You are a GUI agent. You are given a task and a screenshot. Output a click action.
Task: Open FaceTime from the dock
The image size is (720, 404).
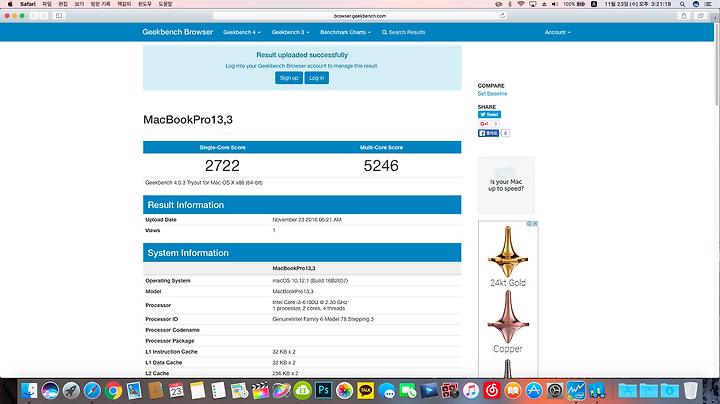coord(408,391)
